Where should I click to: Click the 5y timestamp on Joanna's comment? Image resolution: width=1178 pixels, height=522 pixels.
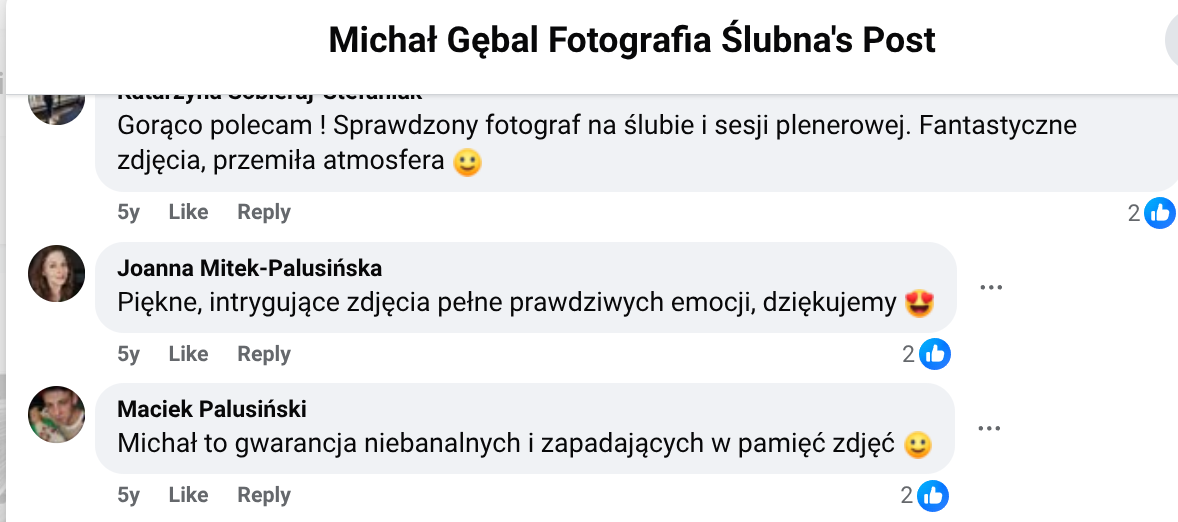[129, 354]
